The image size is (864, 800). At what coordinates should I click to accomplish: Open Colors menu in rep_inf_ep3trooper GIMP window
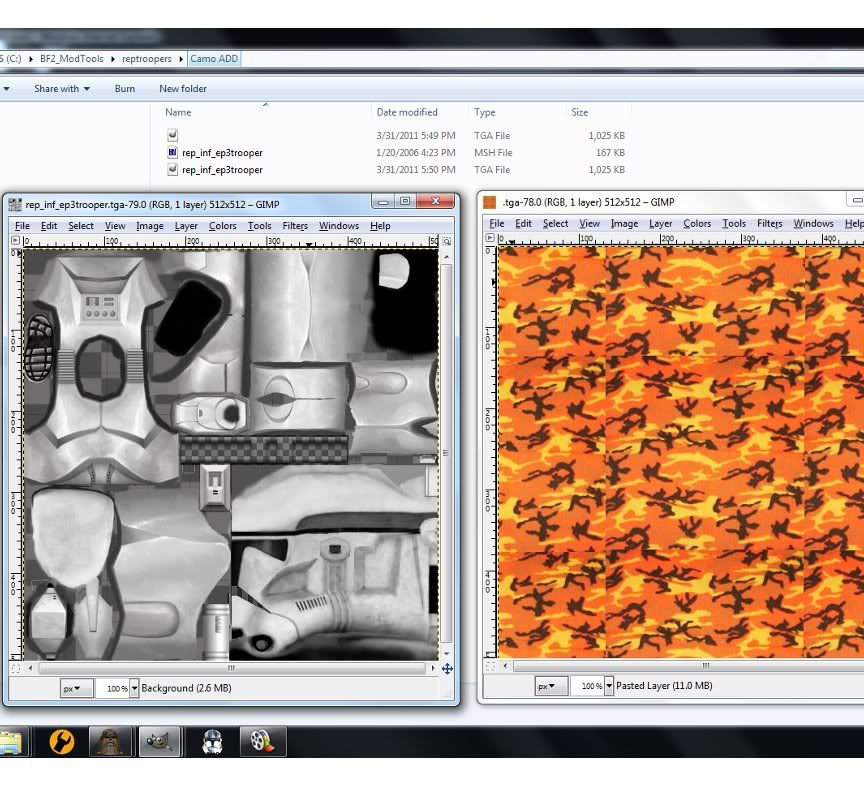click(223, 226)
